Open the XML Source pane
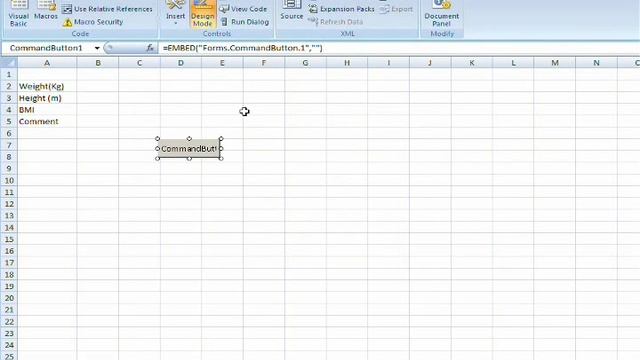The image size is (640, 360). [291, 11]
